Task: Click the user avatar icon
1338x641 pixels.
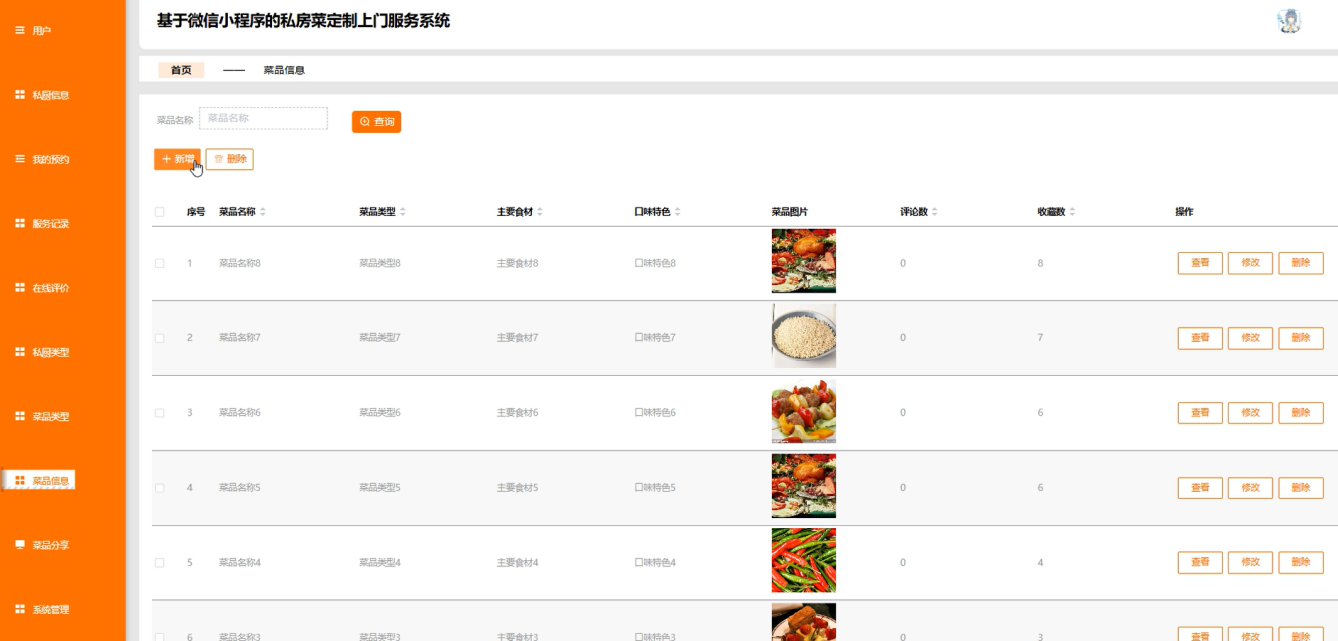Action: click(1289, 21)
